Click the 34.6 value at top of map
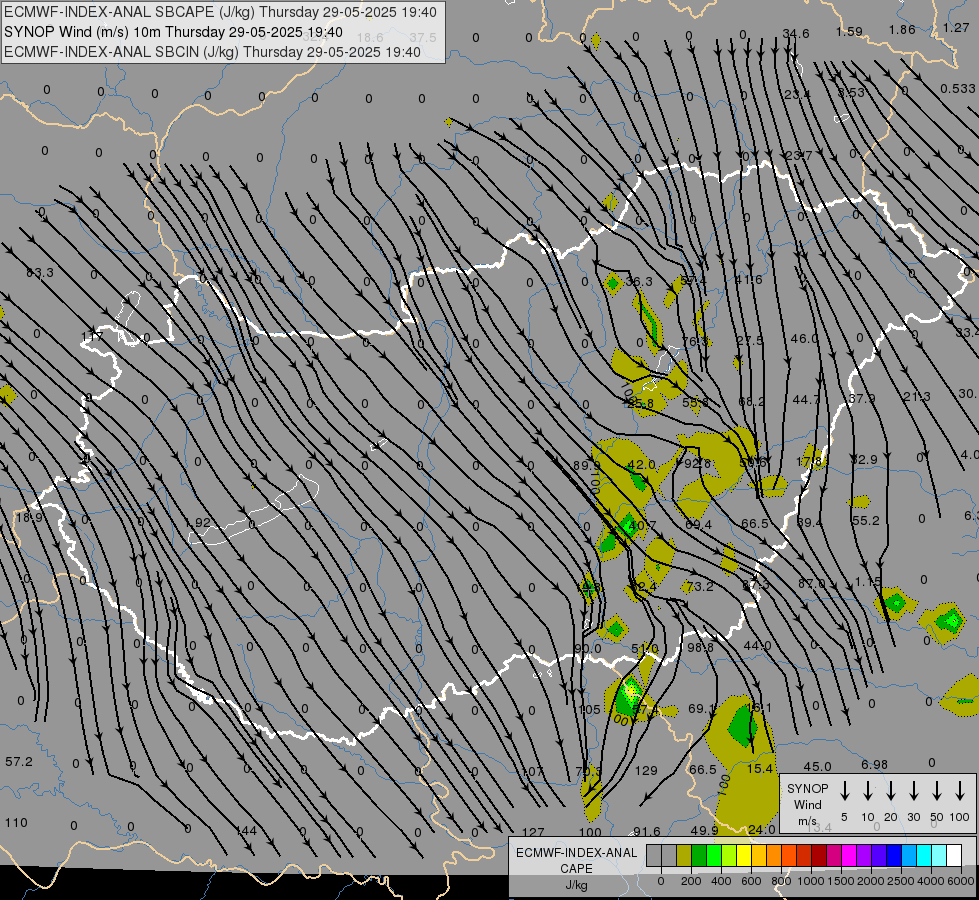The image size is (979, 900). pos(796,33)
